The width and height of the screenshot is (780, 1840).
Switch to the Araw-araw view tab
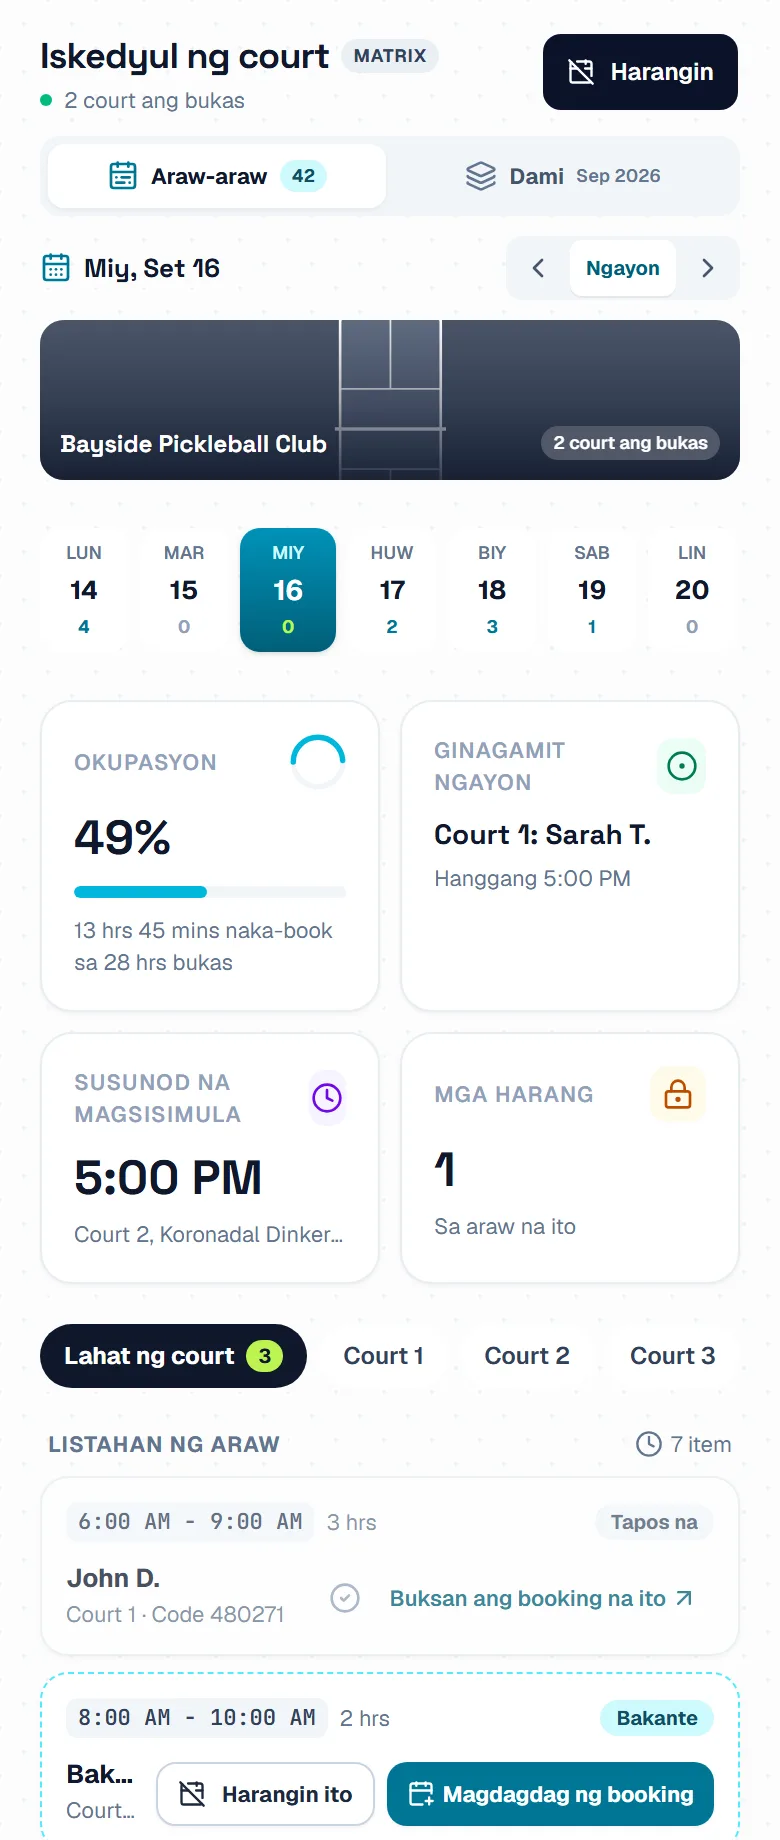(x=217, y=176)
